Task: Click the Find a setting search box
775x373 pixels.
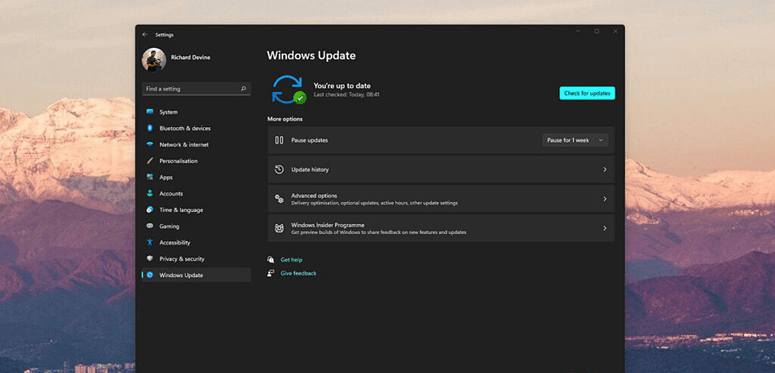Action: click(x=196, y=89)
